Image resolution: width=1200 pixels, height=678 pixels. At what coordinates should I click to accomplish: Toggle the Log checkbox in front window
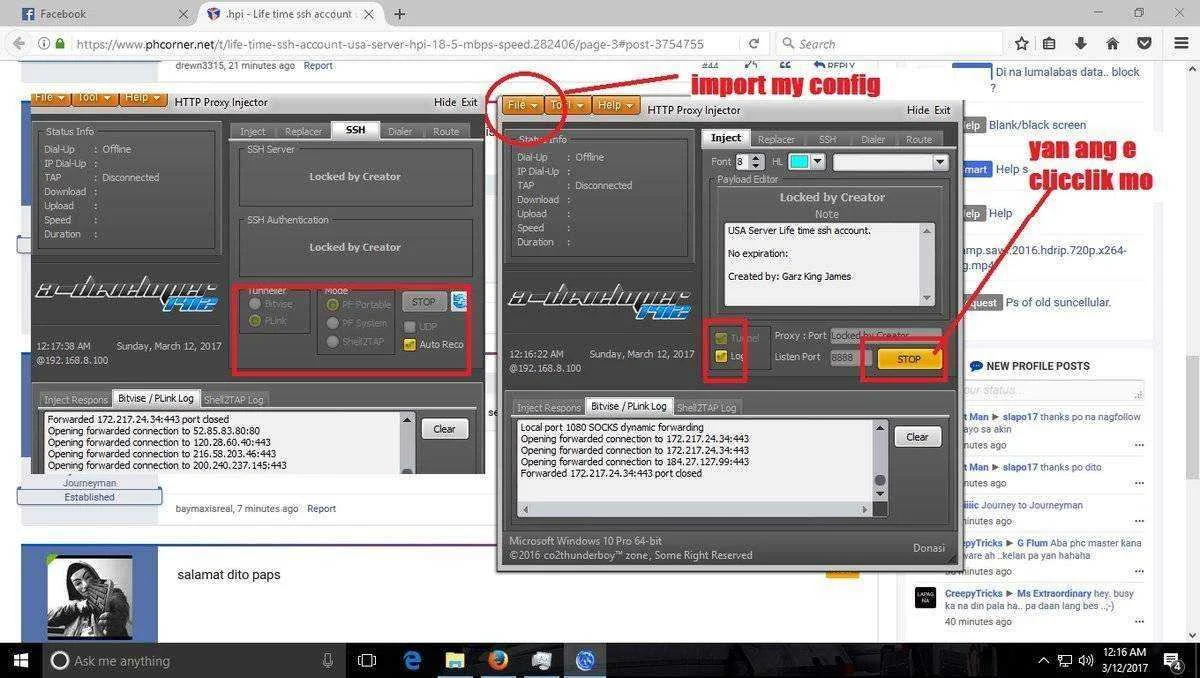coord(720,356)
